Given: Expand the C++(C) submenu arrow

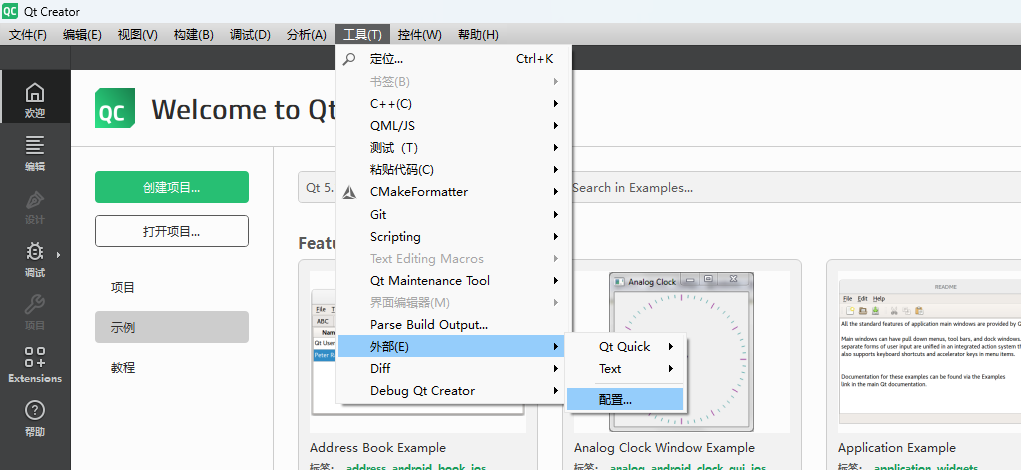Looking at the screenshot, I should 556,104.
